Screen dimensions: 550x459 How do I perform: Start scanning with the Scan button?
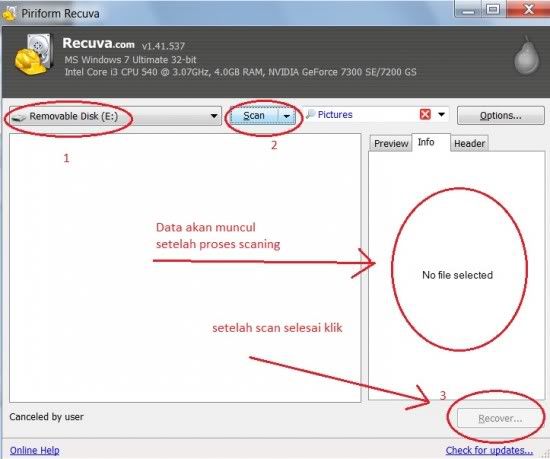point(254,116)
